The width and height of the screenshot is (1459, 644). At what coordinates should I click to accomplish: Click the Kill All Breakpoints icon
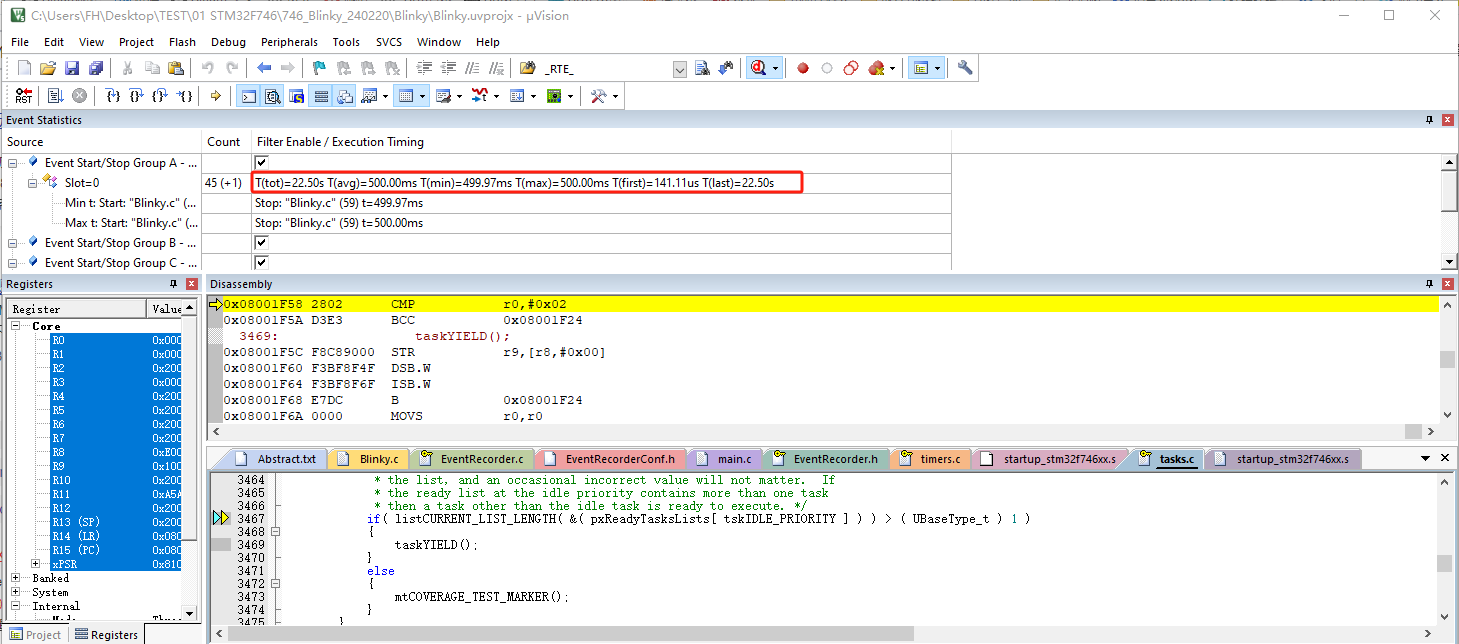tap(877, 68)
